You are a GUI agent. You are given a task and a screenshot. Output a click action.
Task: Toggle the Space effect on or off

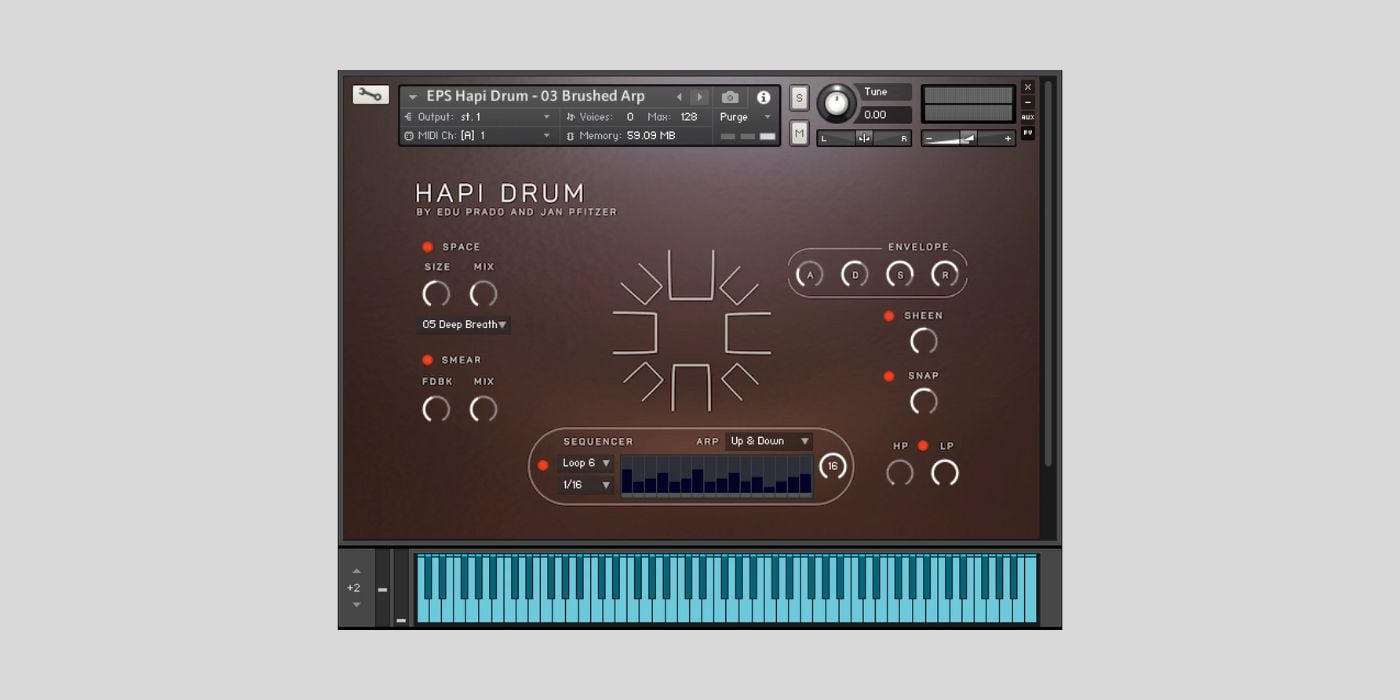point(428,245)
